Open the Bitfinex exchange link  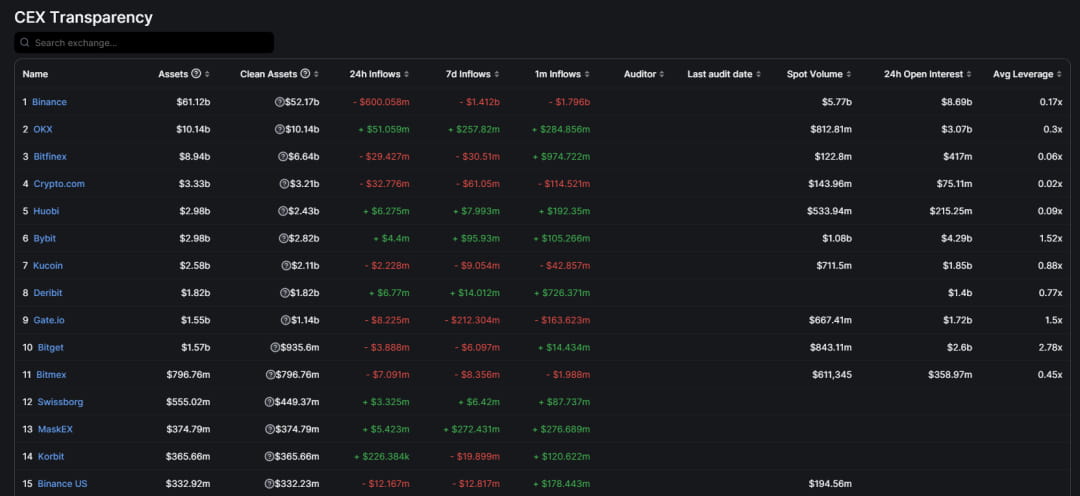click(50, 156)
